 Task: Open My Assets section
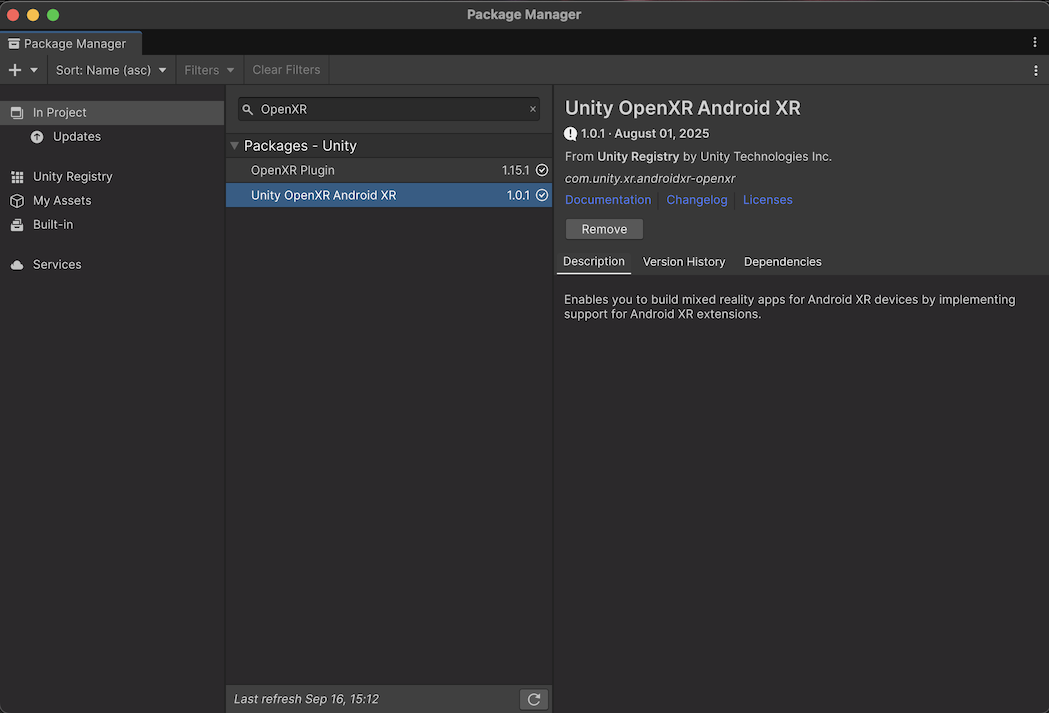click(61, 201)
